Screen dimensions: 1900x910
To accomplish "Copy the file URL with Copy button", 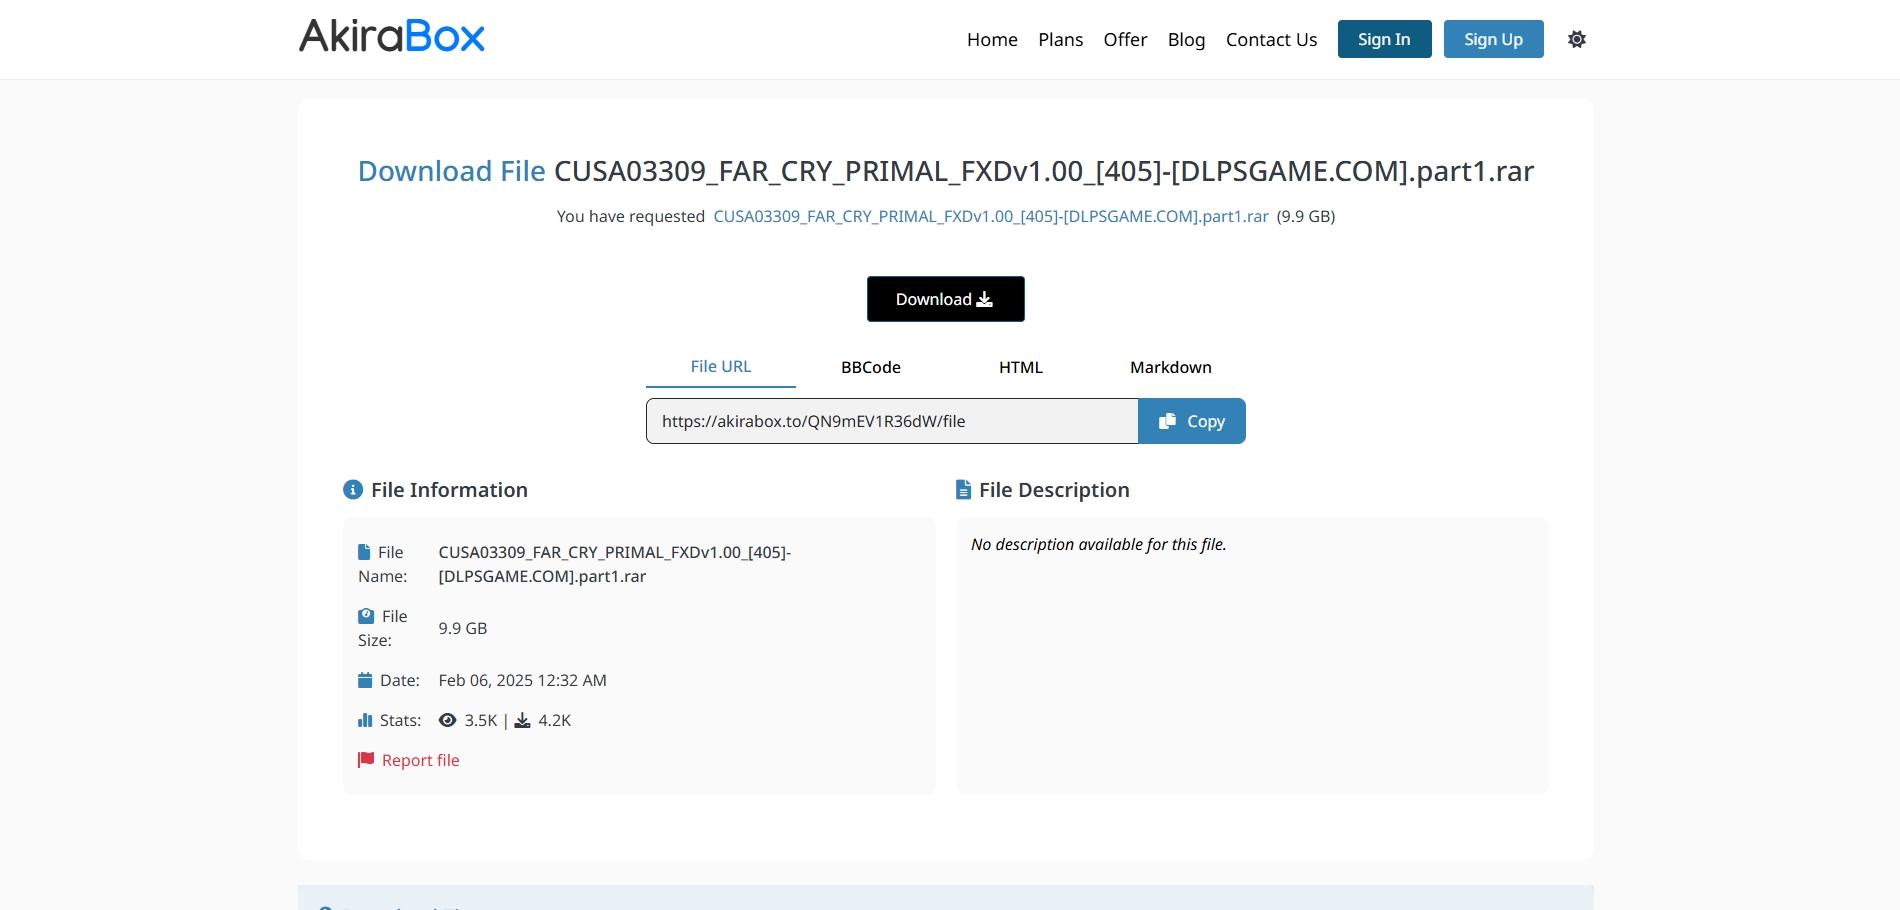I will pos(1191,421).
